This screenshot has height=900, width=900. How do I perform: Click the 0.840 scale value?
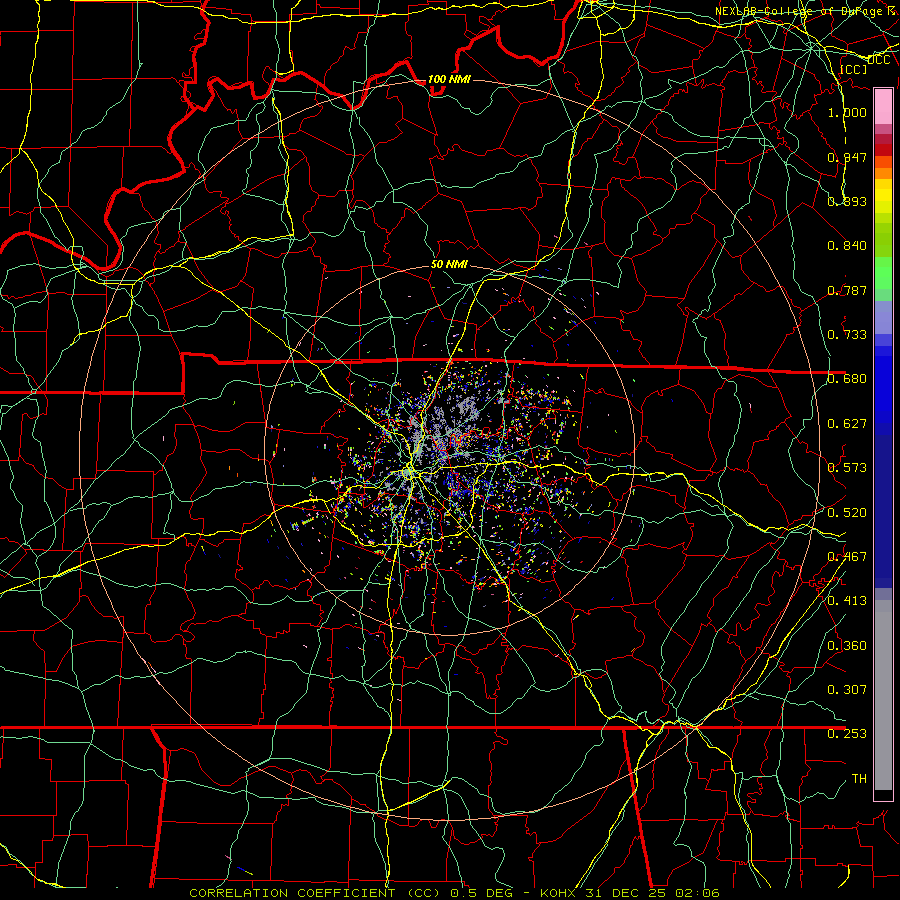click(847, 246)
